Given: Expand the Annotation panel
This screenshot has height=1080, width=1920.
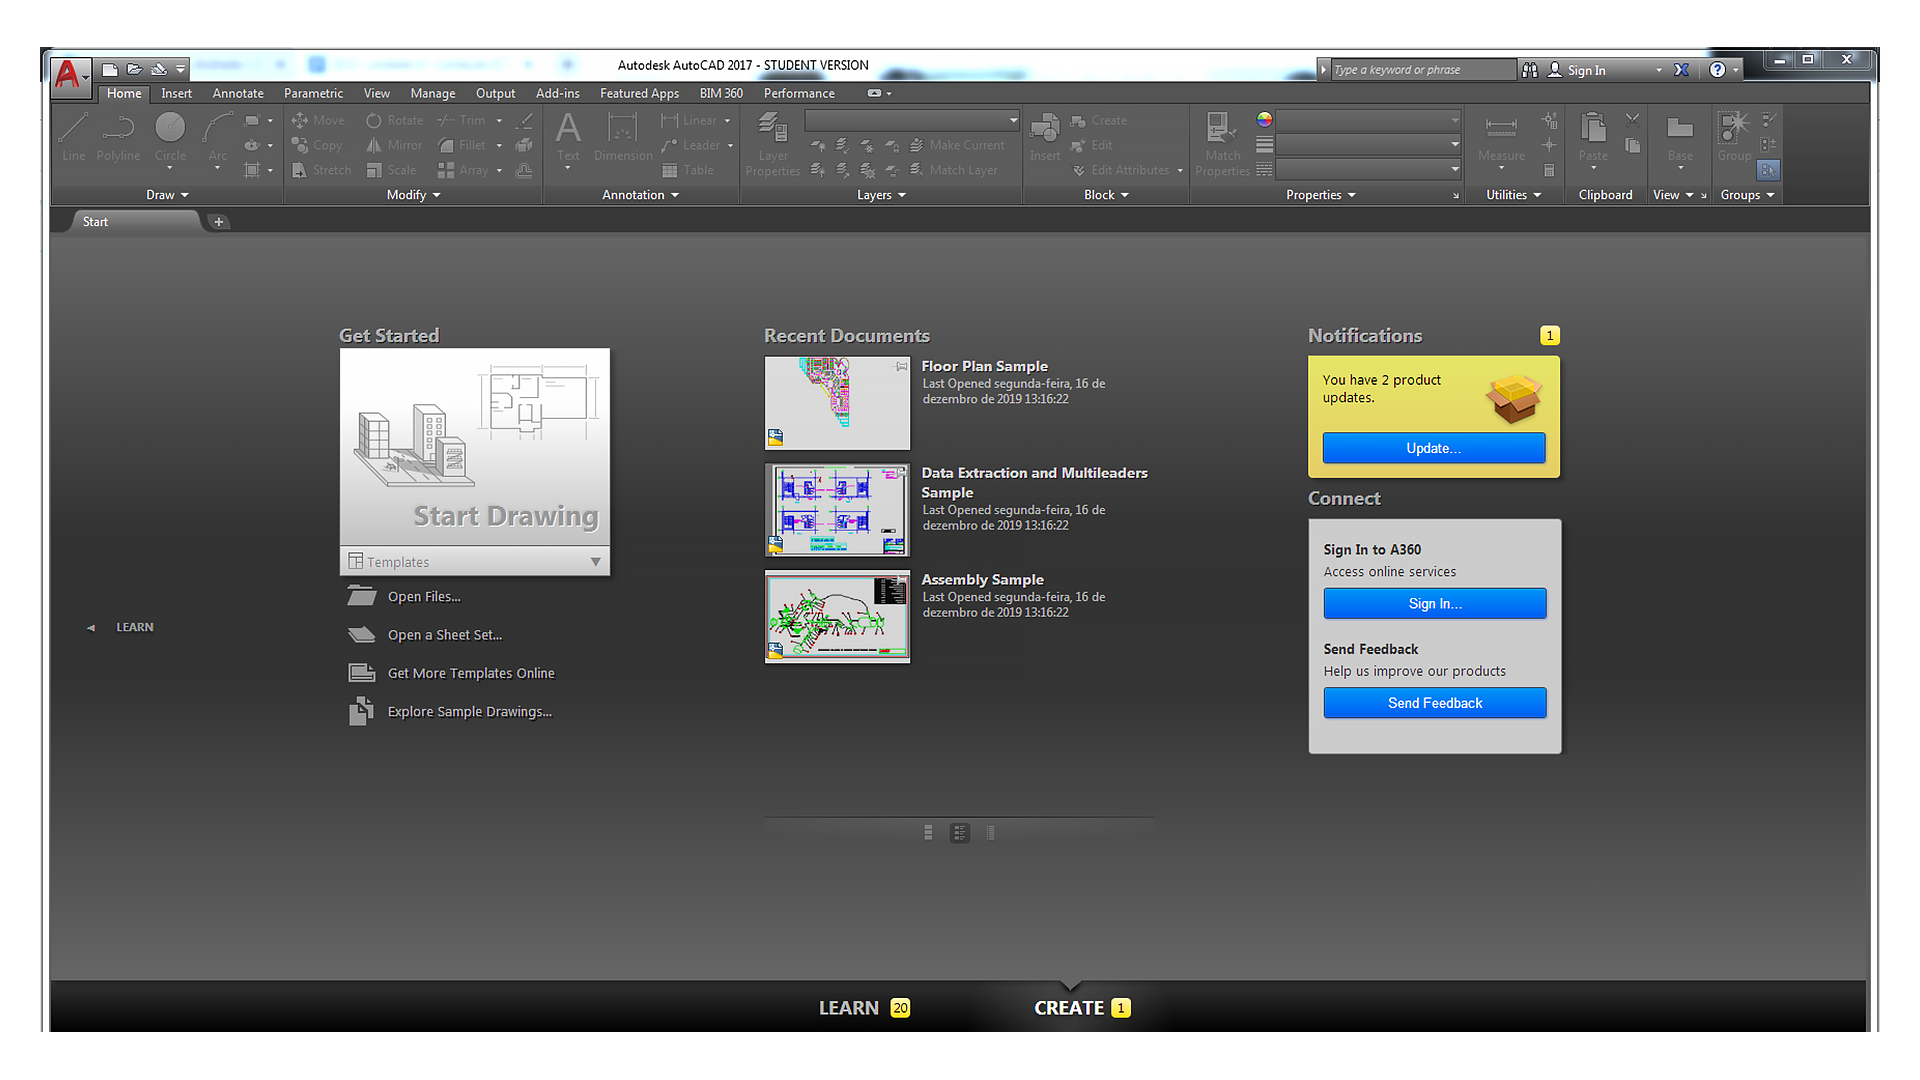Looking at the screenshot, I should coord(640,195).
